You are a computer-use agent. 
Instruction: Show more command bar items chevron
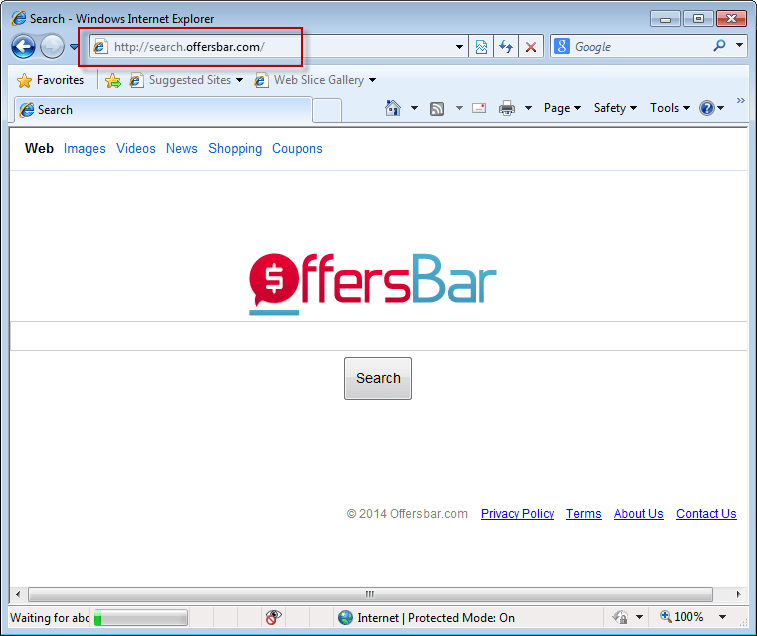(x=741, y=101)
